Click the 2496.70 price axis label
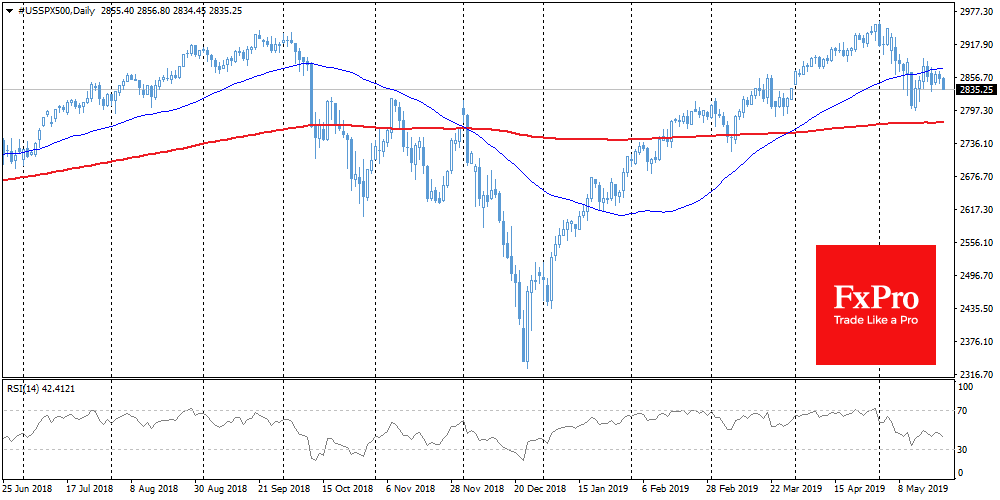This screenshot has width=1000, height=500. click(x=975, y=276)
